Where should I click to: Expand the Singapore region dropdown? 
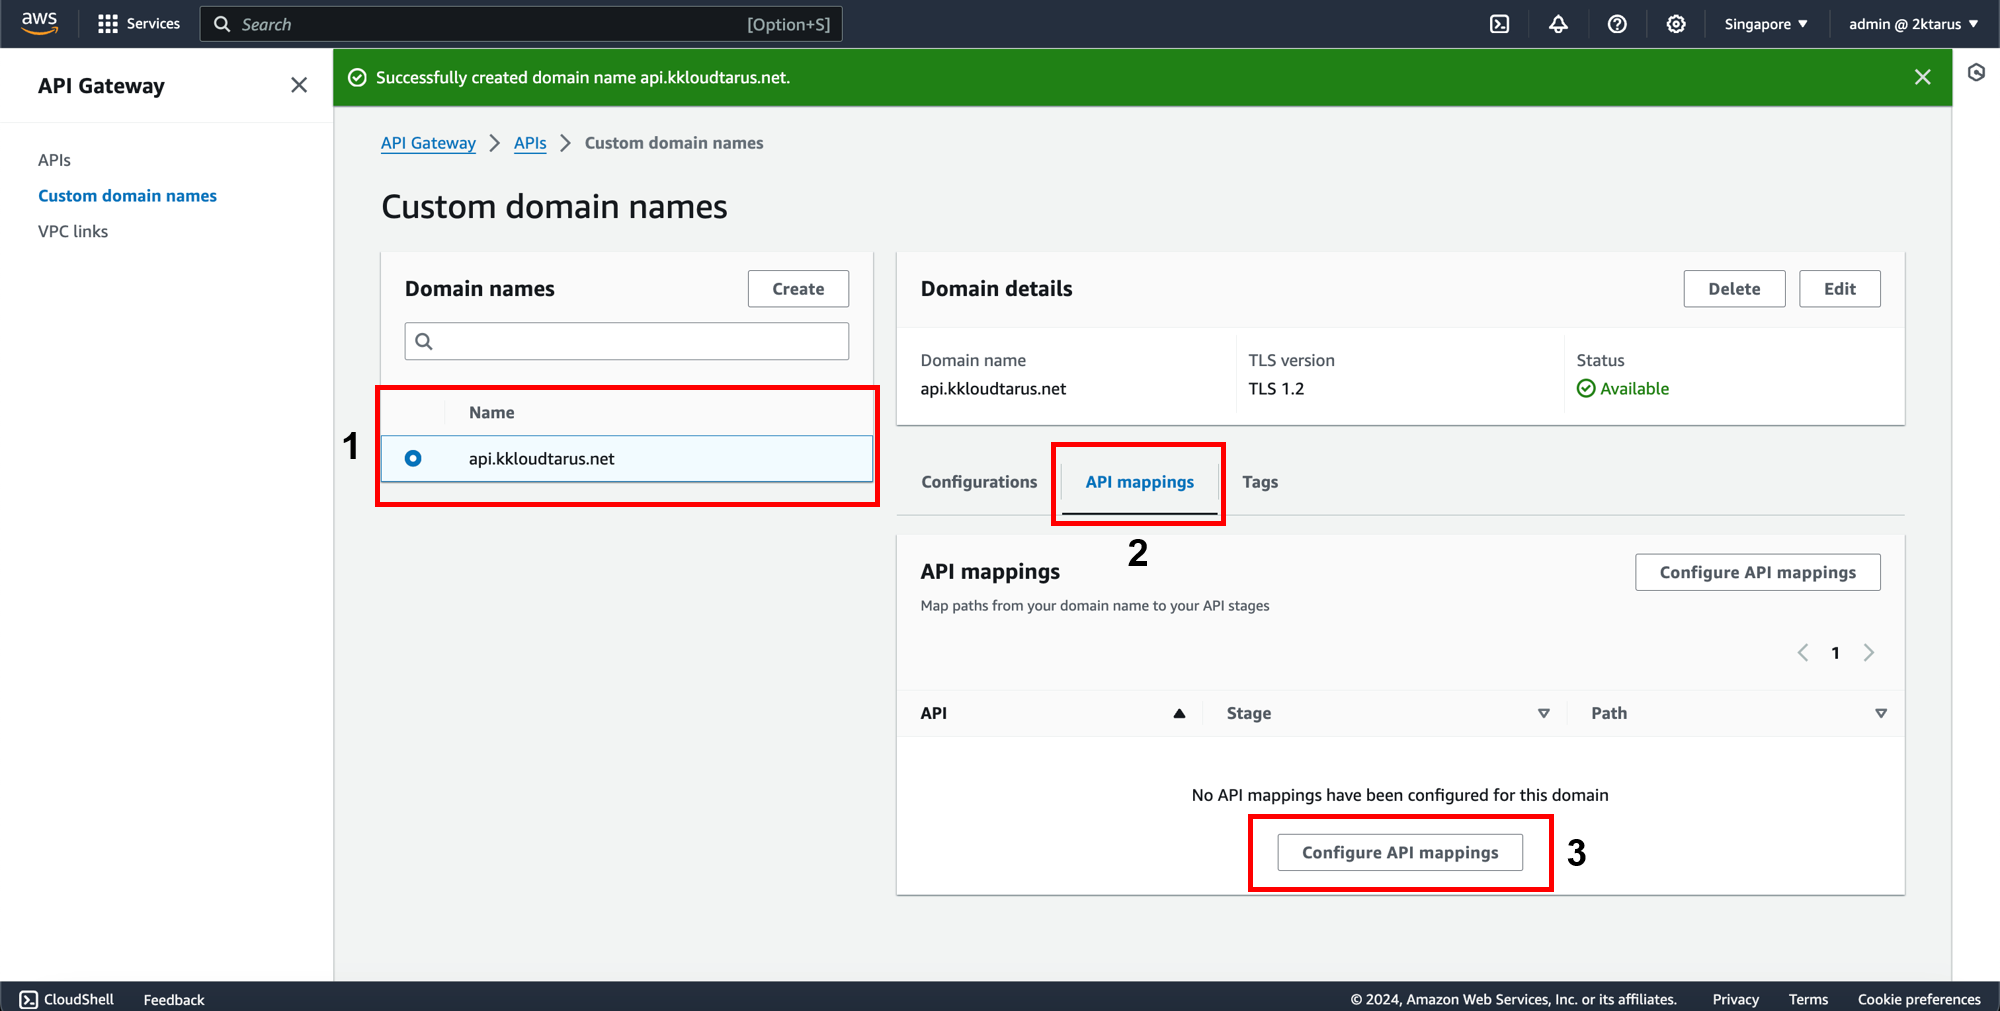click(x=1766, y=24)
